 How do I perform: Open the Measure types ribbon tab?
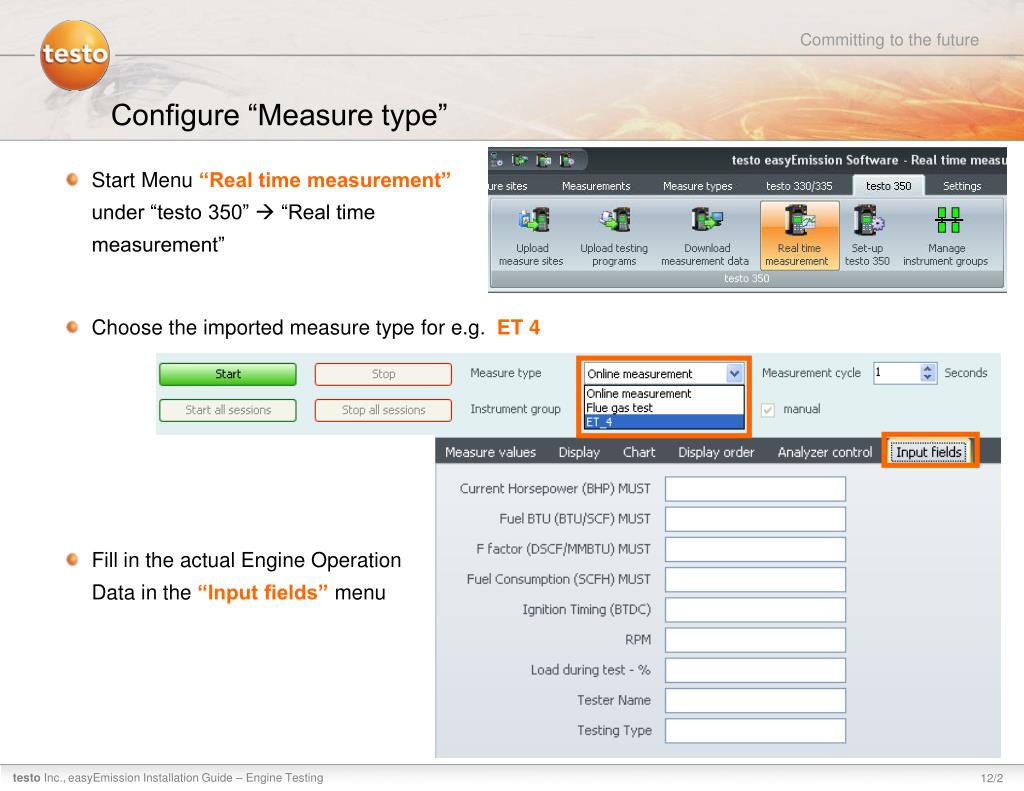coord(697,186)
